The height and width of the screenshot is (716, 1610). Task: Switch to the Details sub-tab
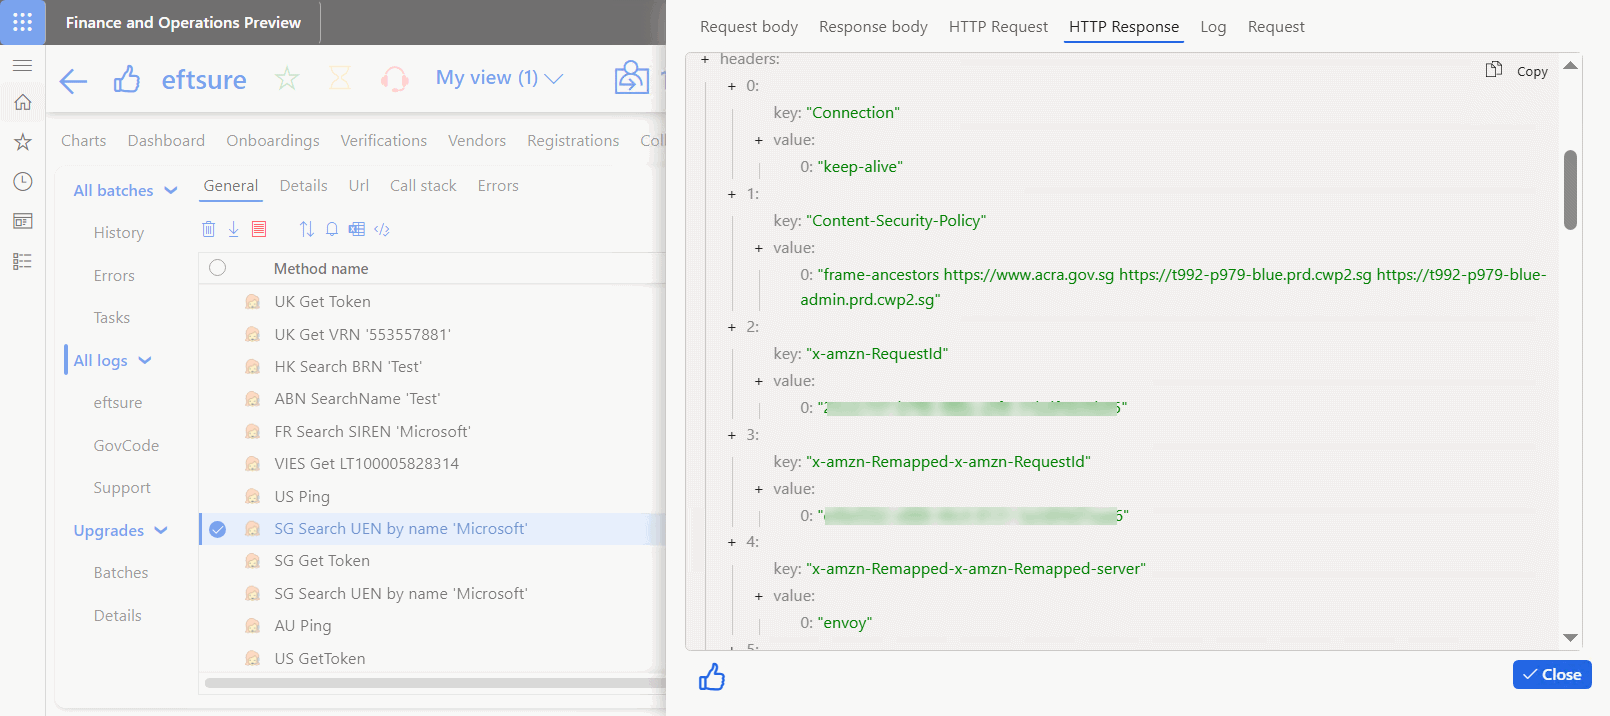(x=303, y=186)
